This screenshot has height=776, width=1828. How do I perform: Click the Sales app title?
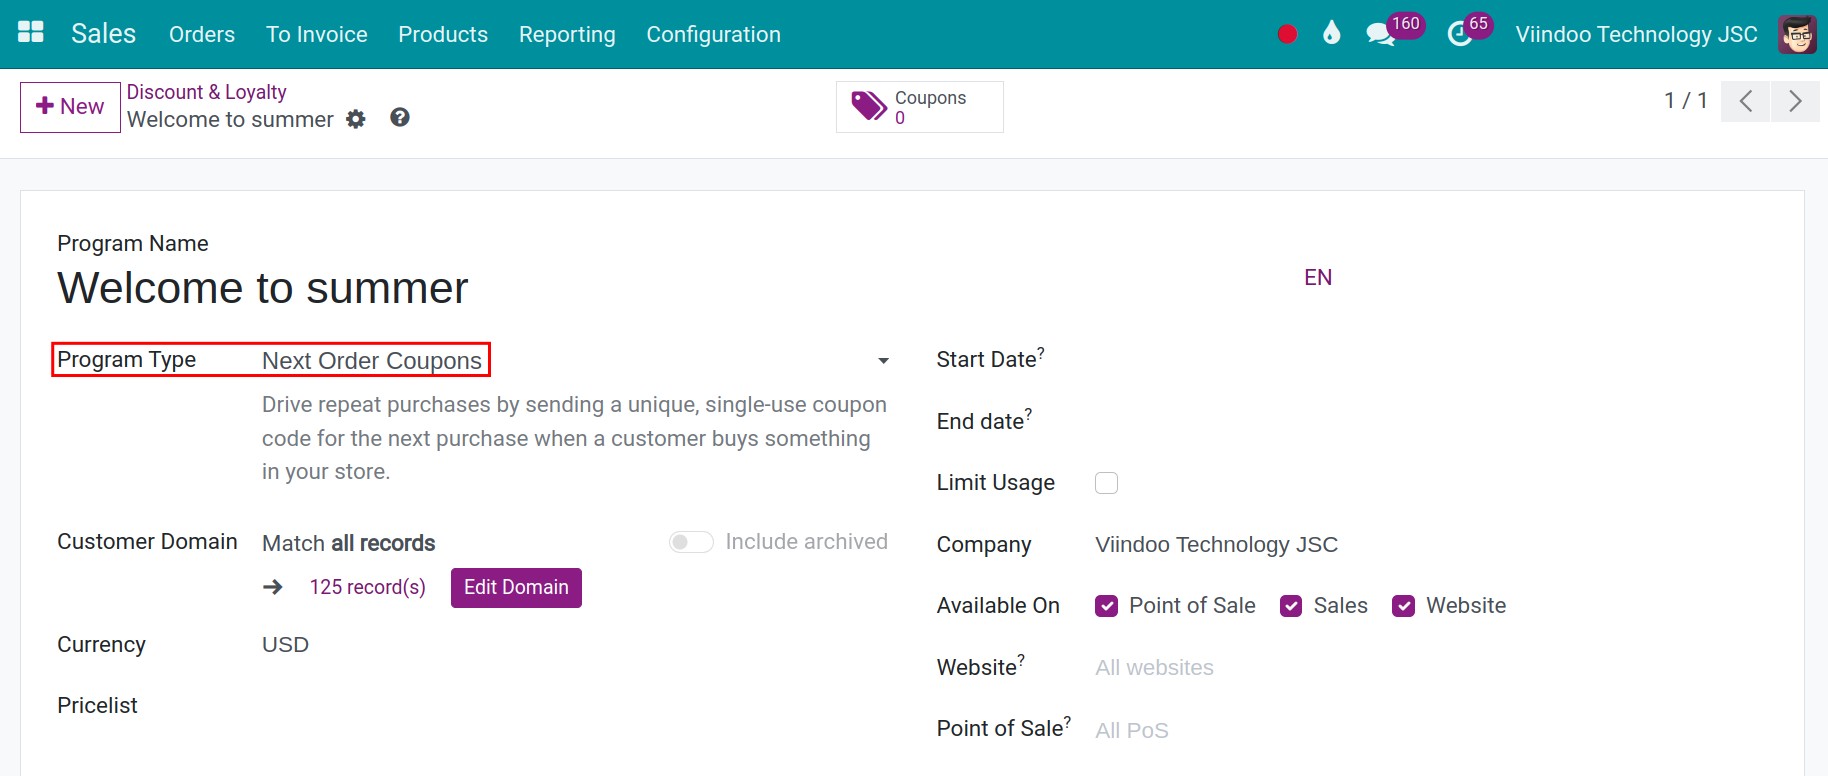[x=103, y=34]
